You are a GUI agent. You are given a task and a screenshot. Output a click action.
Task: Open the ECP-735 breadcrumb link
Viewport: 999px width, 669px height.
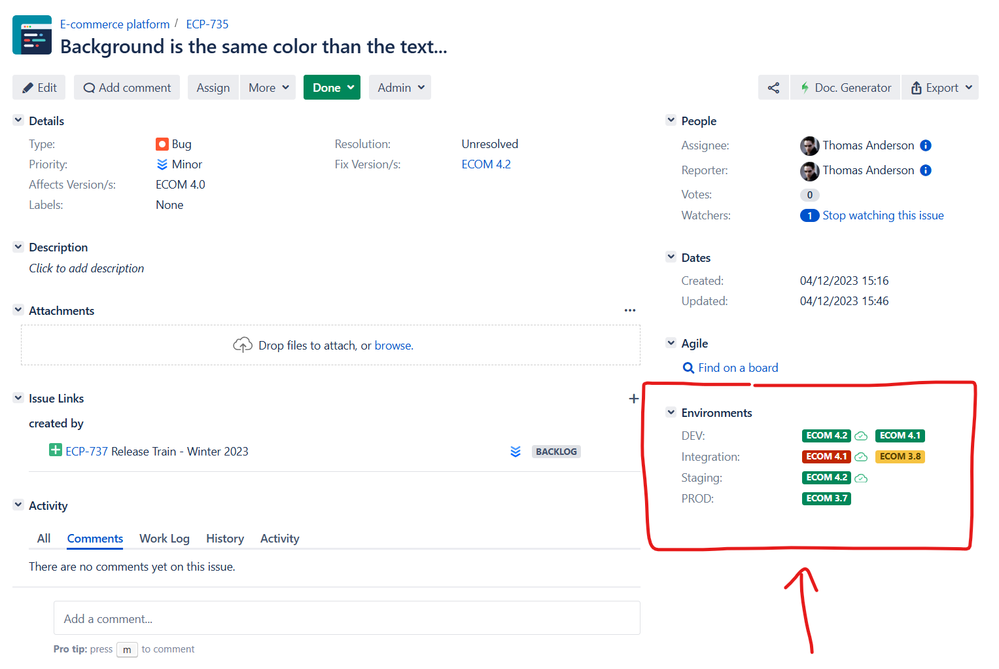tap(207, 24)
